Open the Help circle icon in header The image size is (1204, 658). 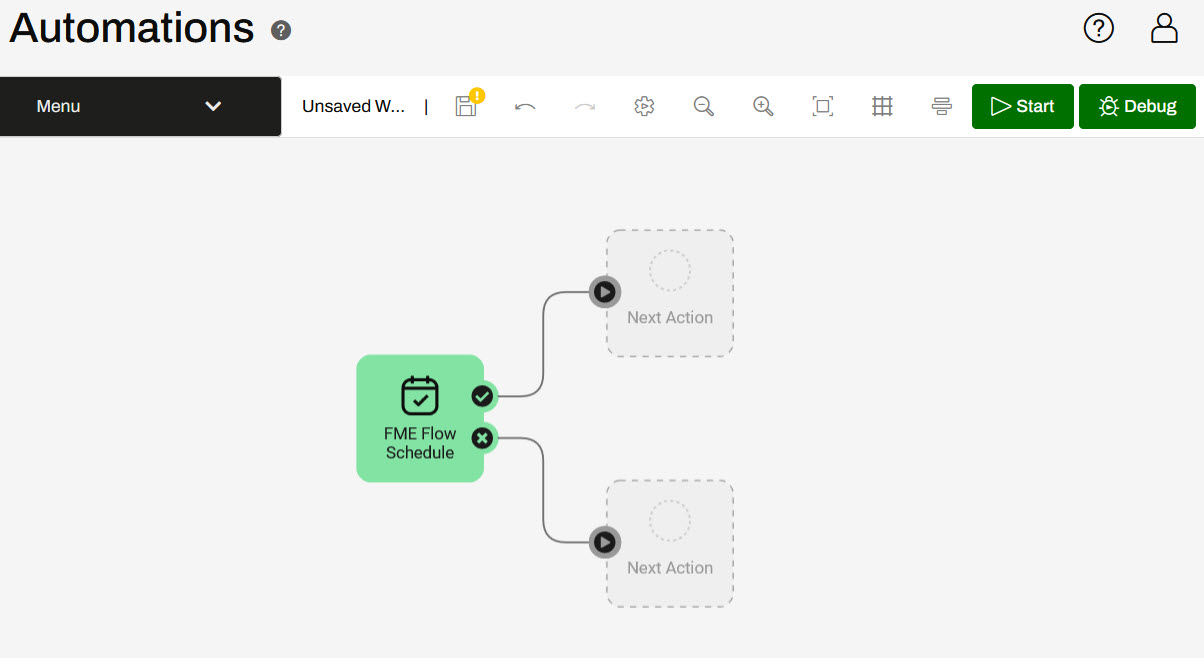point(1099,28)
